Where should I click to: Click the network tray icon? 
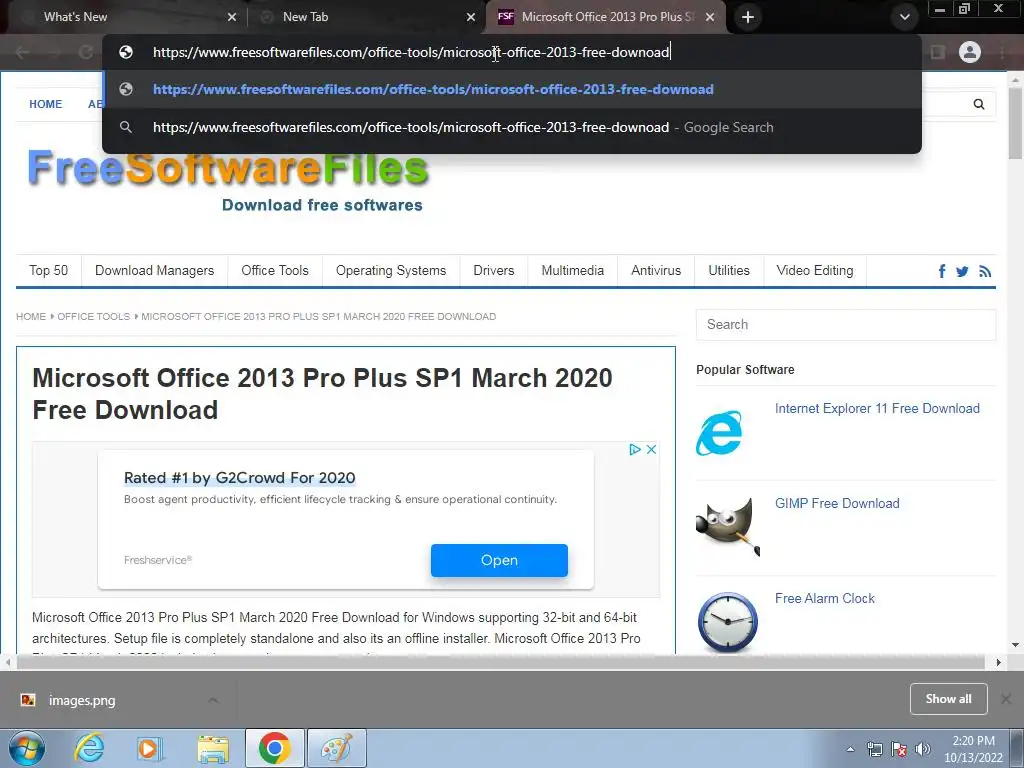[874, 749]
